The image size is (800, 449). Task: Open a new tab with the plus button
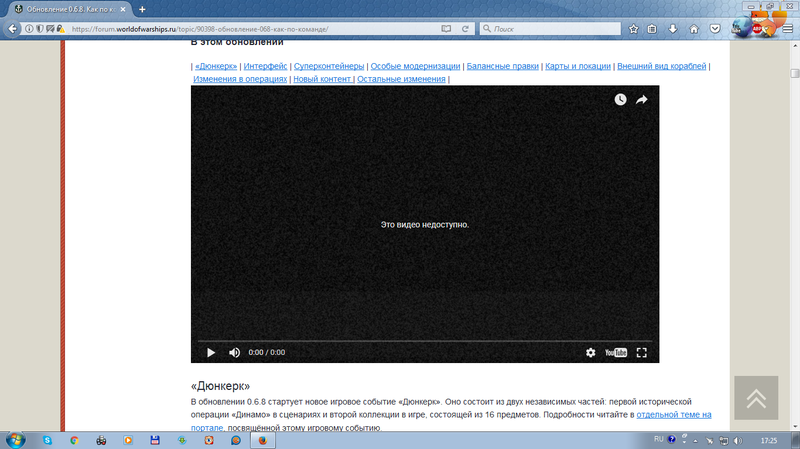142,9
